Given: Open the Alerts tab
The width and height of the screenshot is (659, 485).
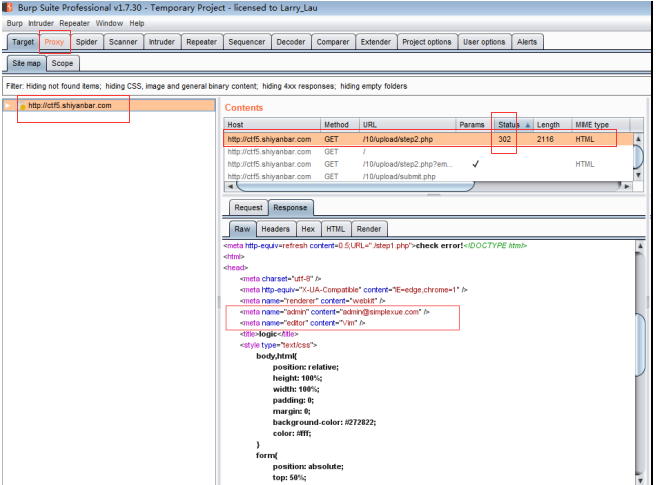Looking at the screenshot, I should pos(527,42).
